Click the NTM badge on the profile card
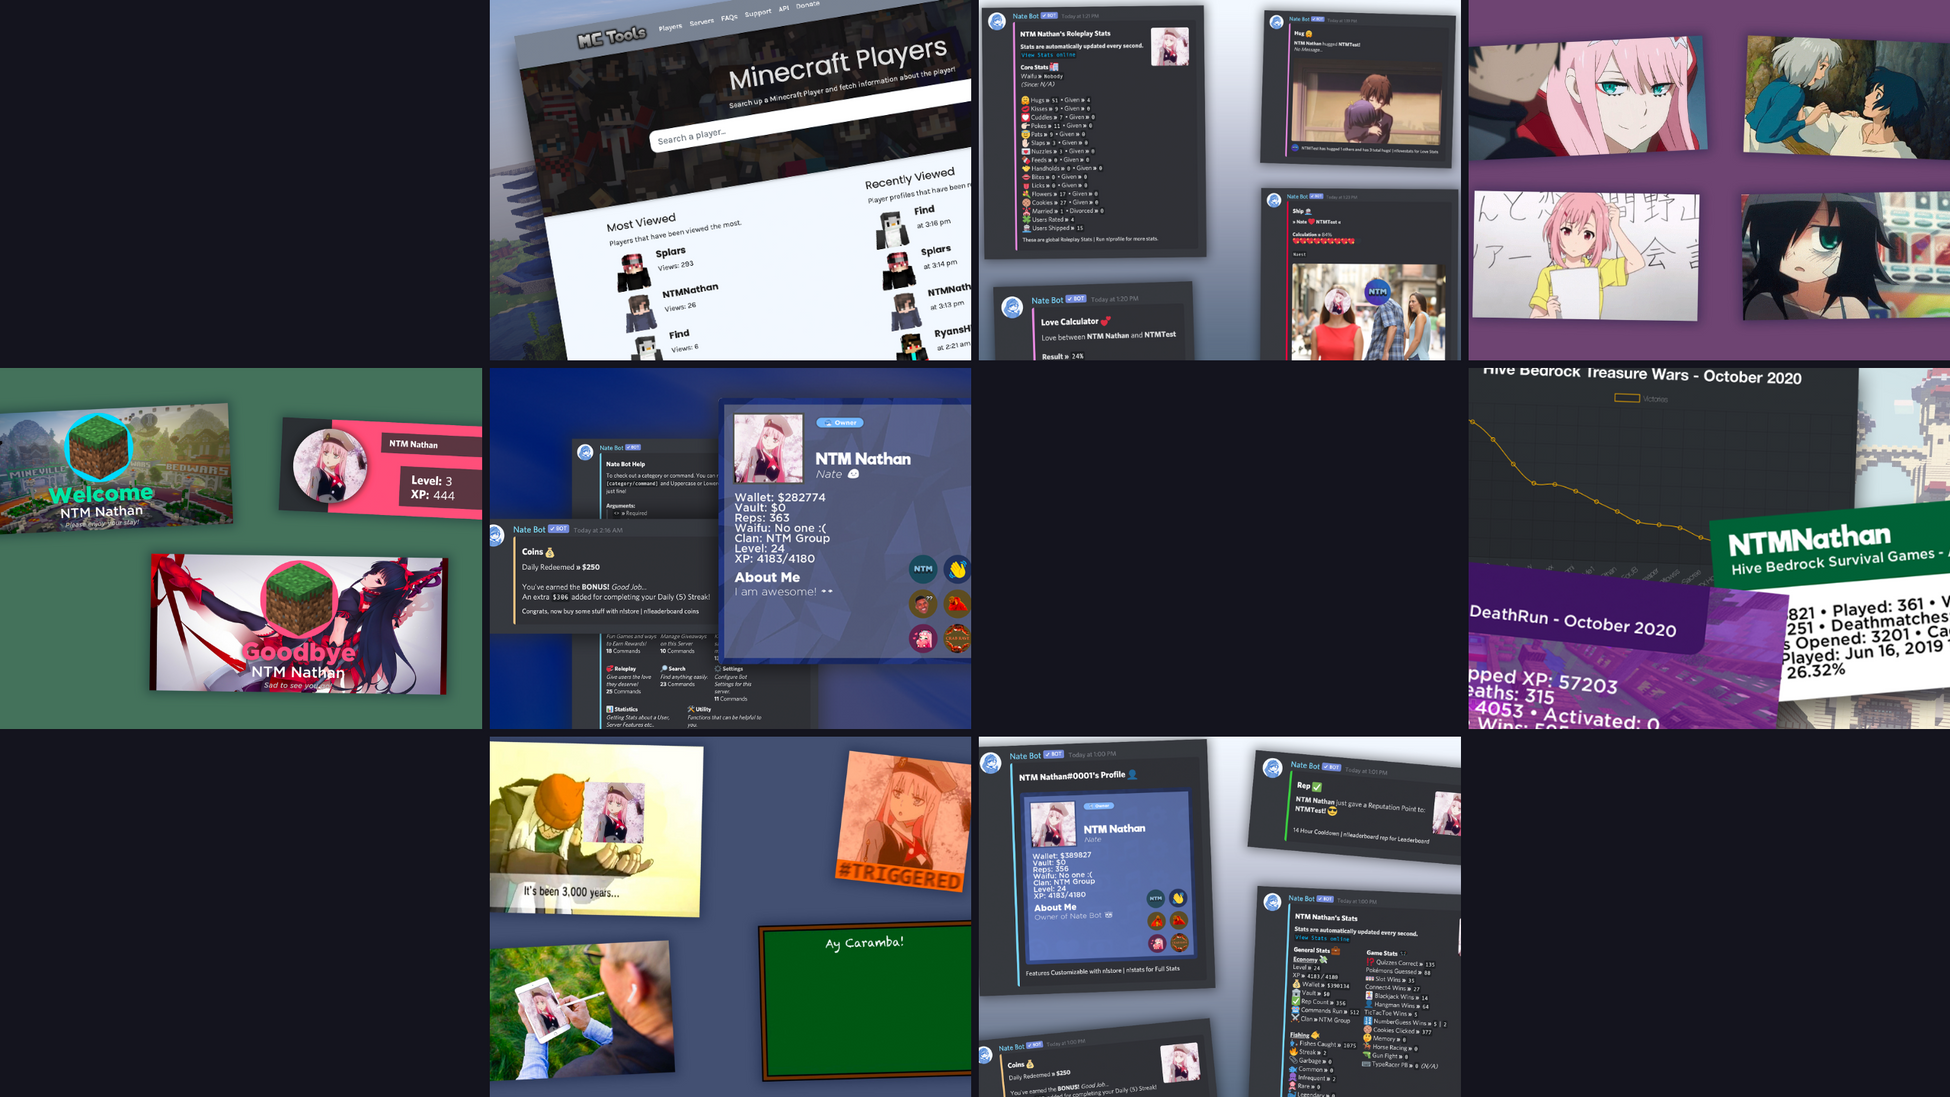1950x1097 pixels. (x=923, y=569)
